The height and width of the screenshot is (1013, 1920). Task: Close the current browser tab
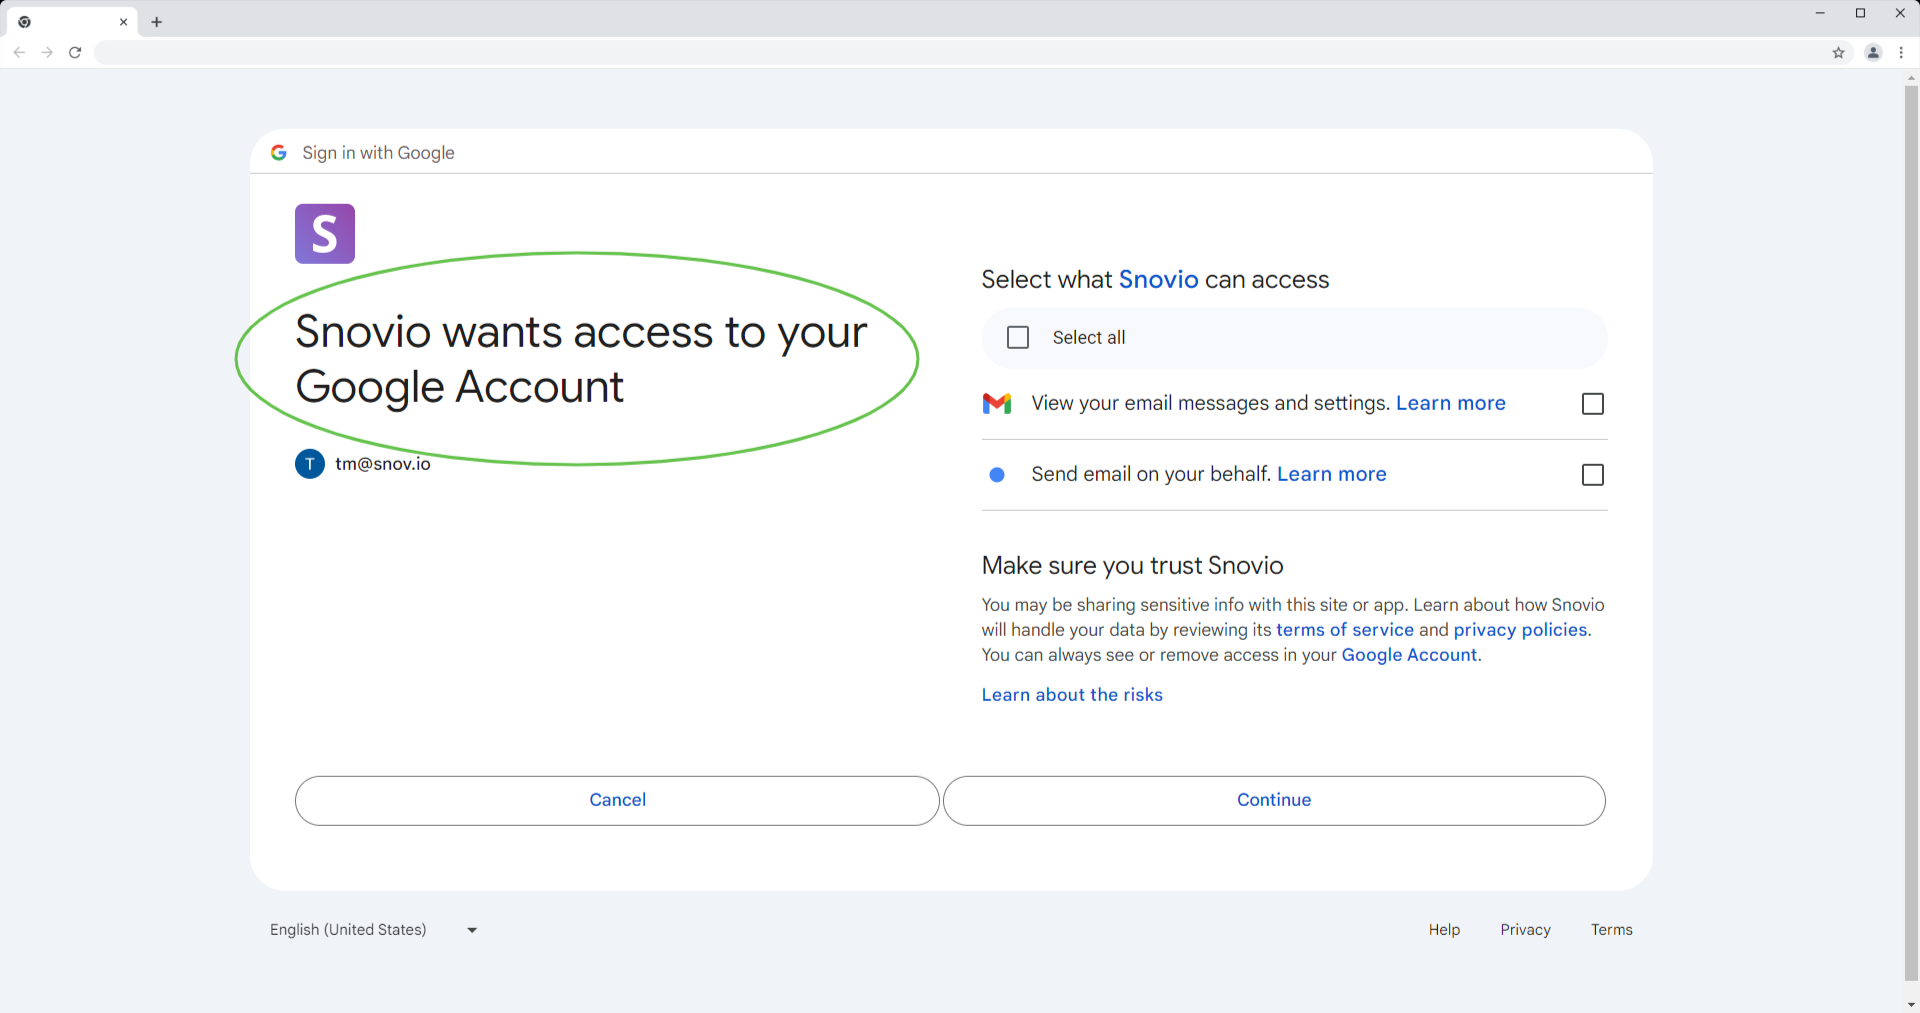124,22
